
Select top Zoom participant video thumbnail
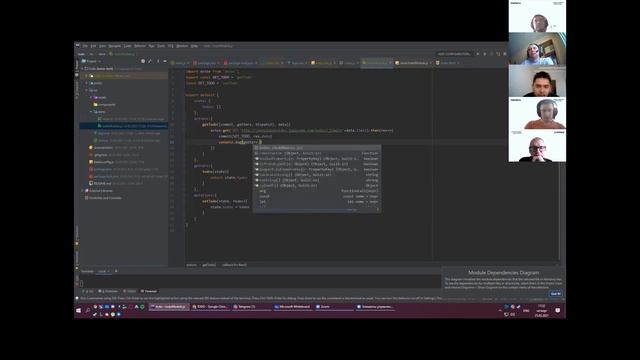point(537,16)
